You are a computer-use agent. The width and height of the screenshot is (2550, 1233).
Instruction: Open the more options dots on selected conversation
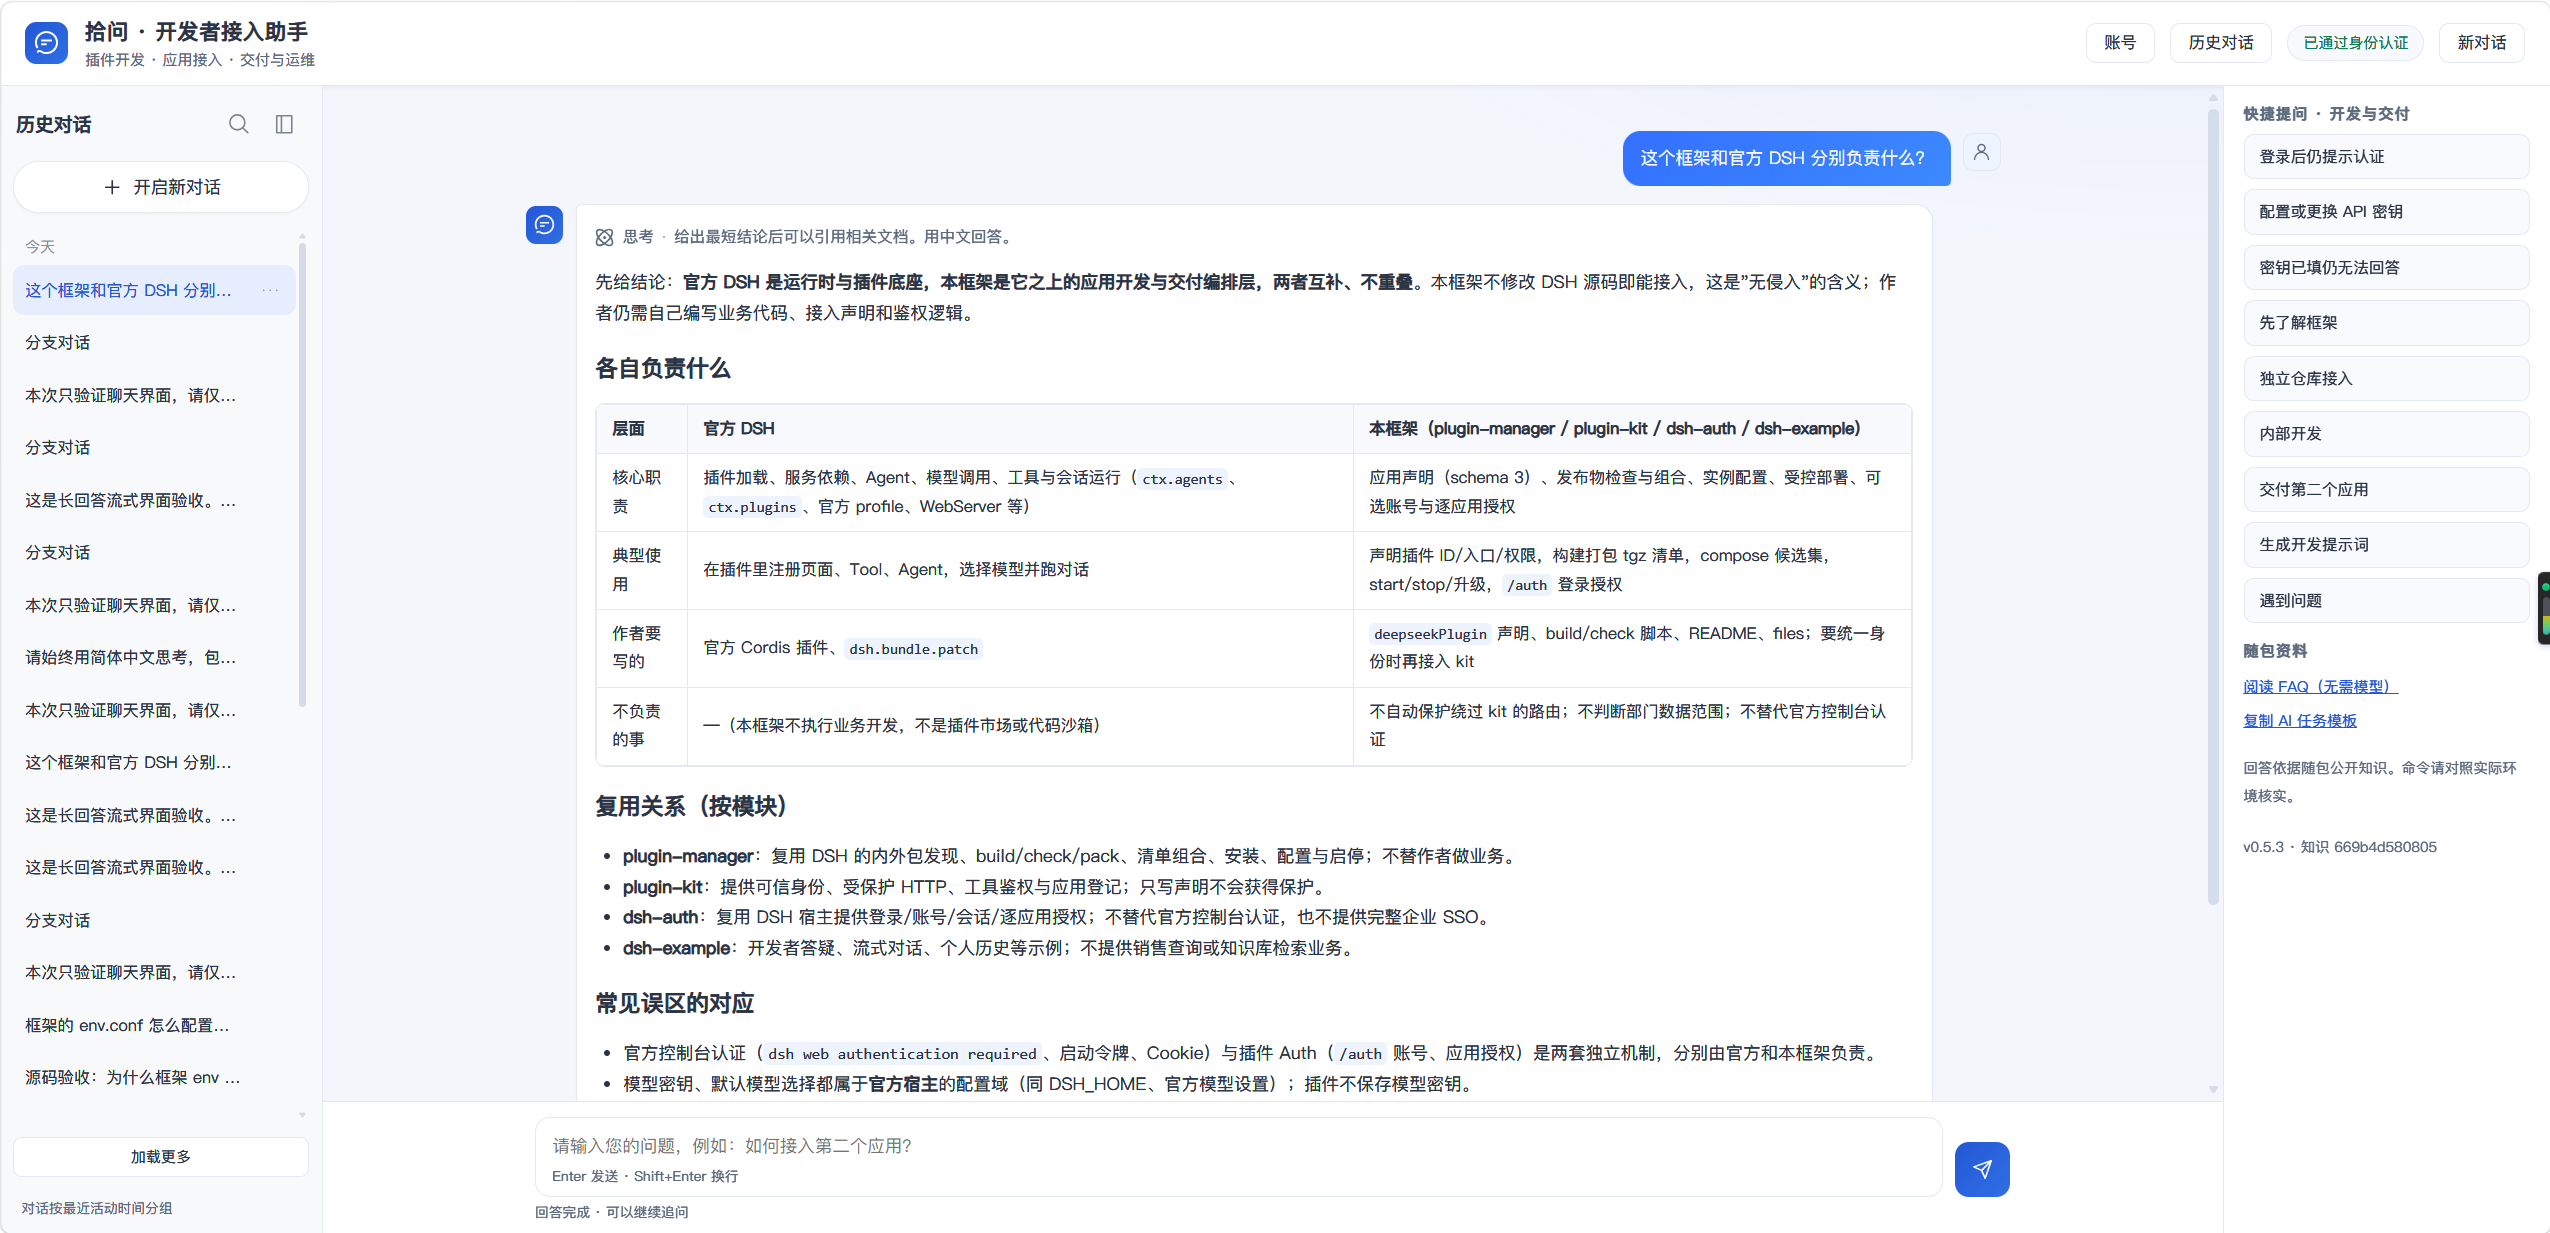[x=270, y=290]
